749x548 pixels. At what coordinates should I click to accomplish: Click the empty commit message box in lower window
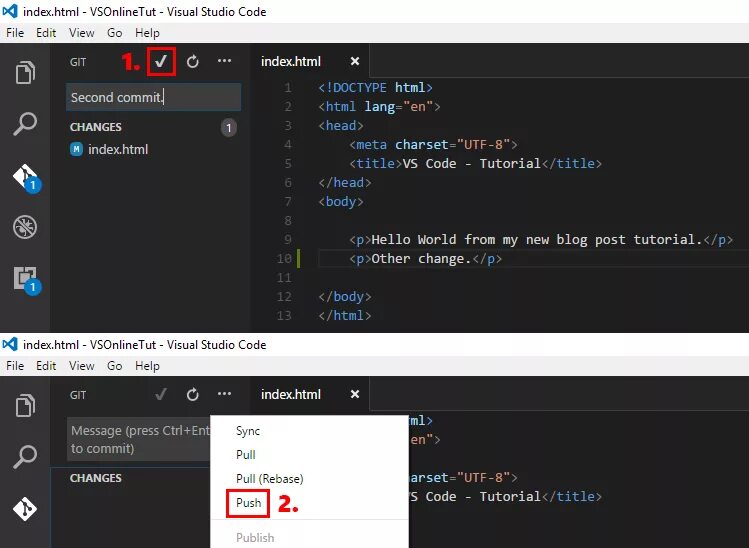[x=139, y=440]
